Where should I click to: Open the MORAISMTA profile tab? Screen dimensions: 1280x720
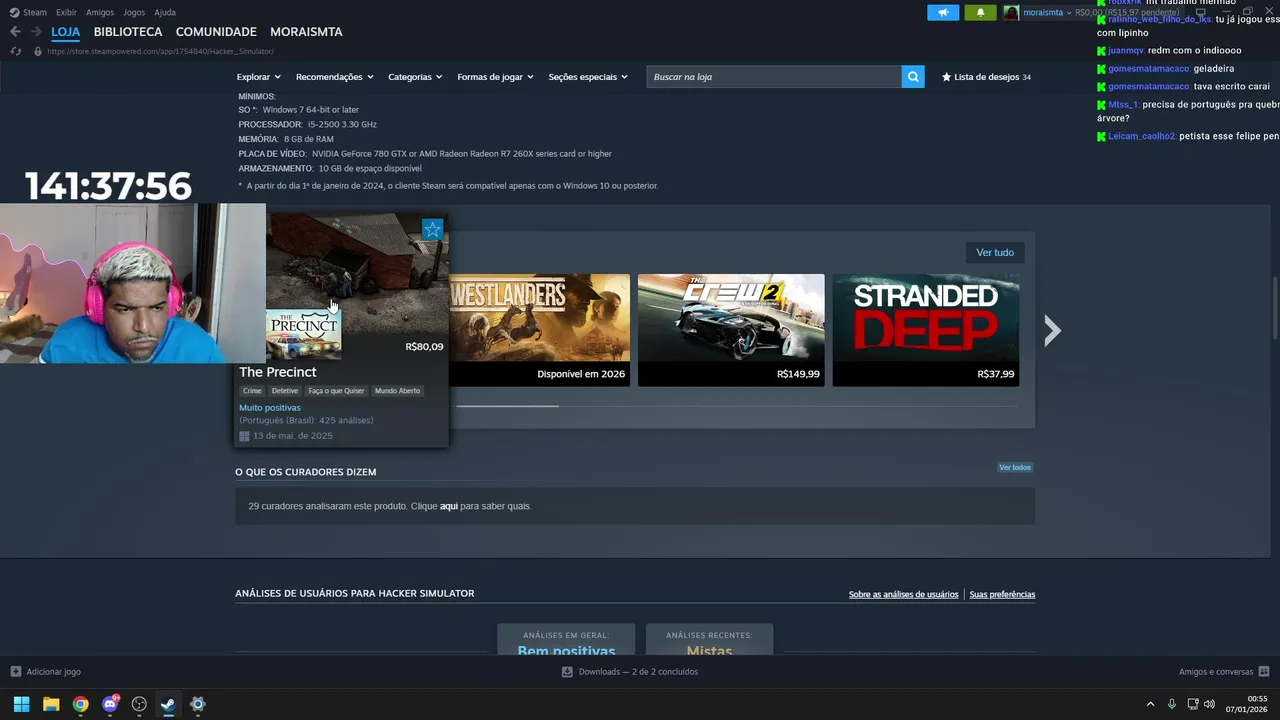306,32
